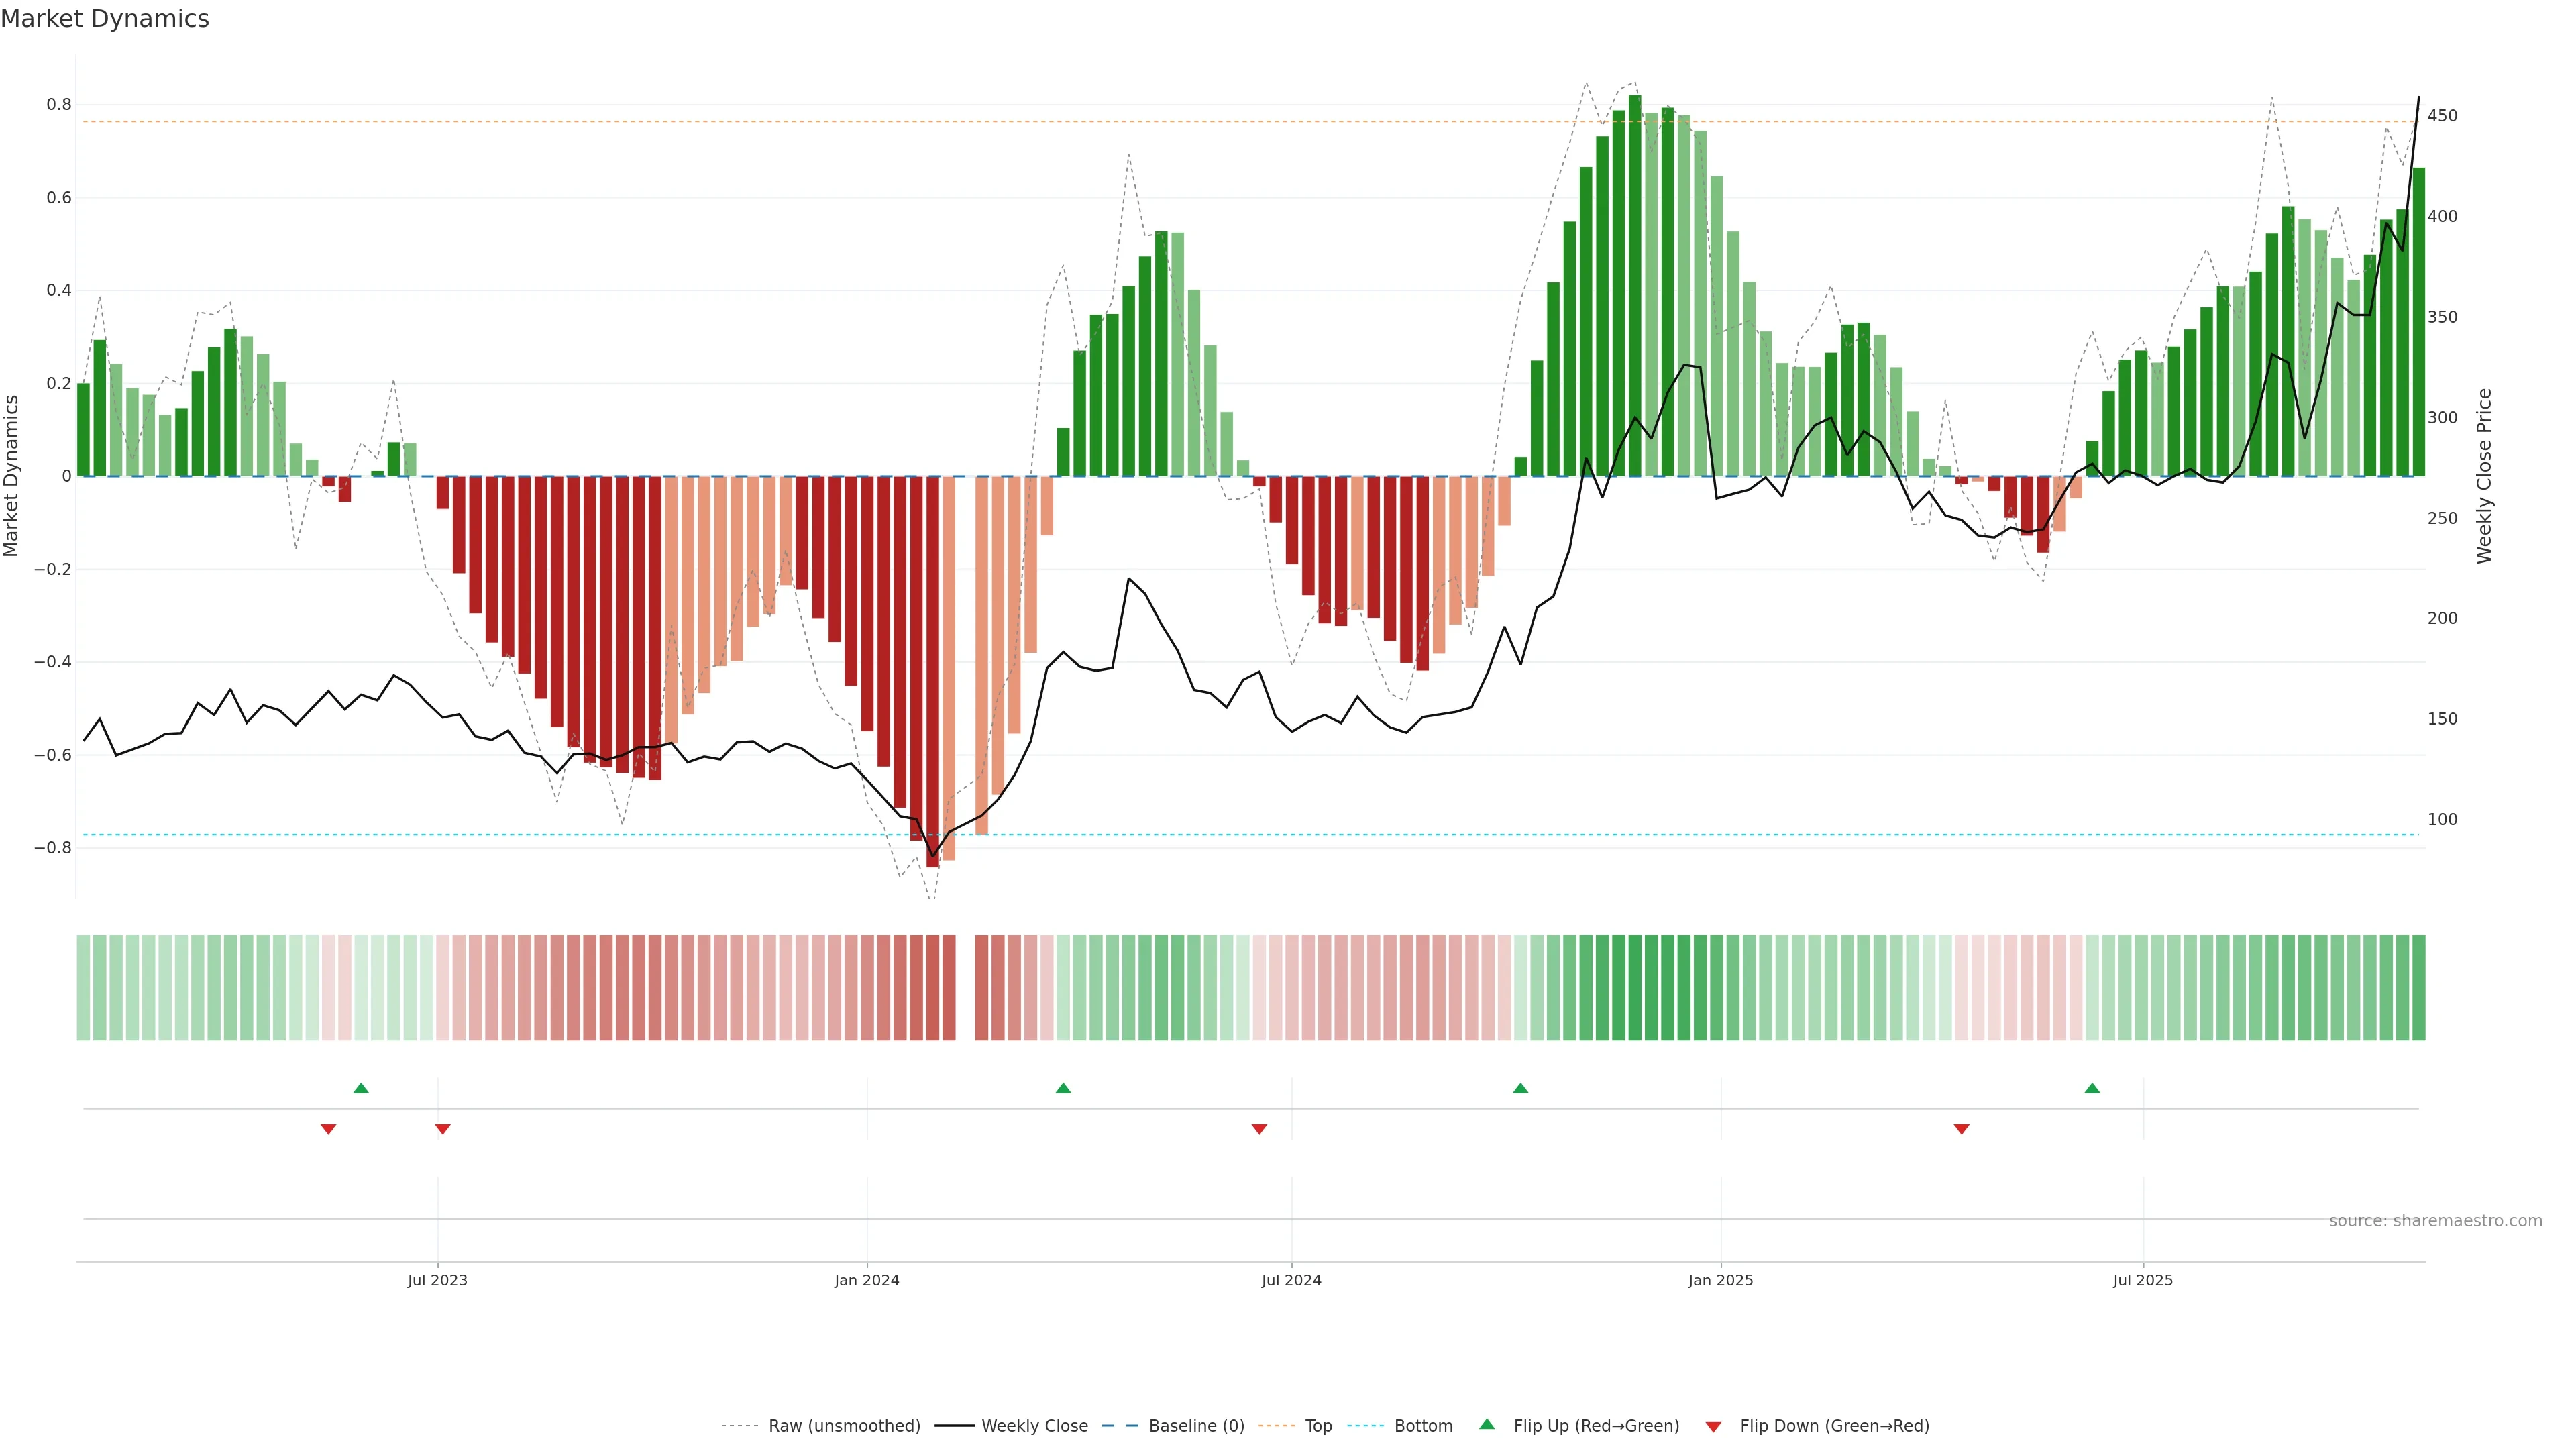Toggle the Weekly Close legend entry
Image resolution: width=2576 pixels, height=1449 pixels.
(1034, 1426)
